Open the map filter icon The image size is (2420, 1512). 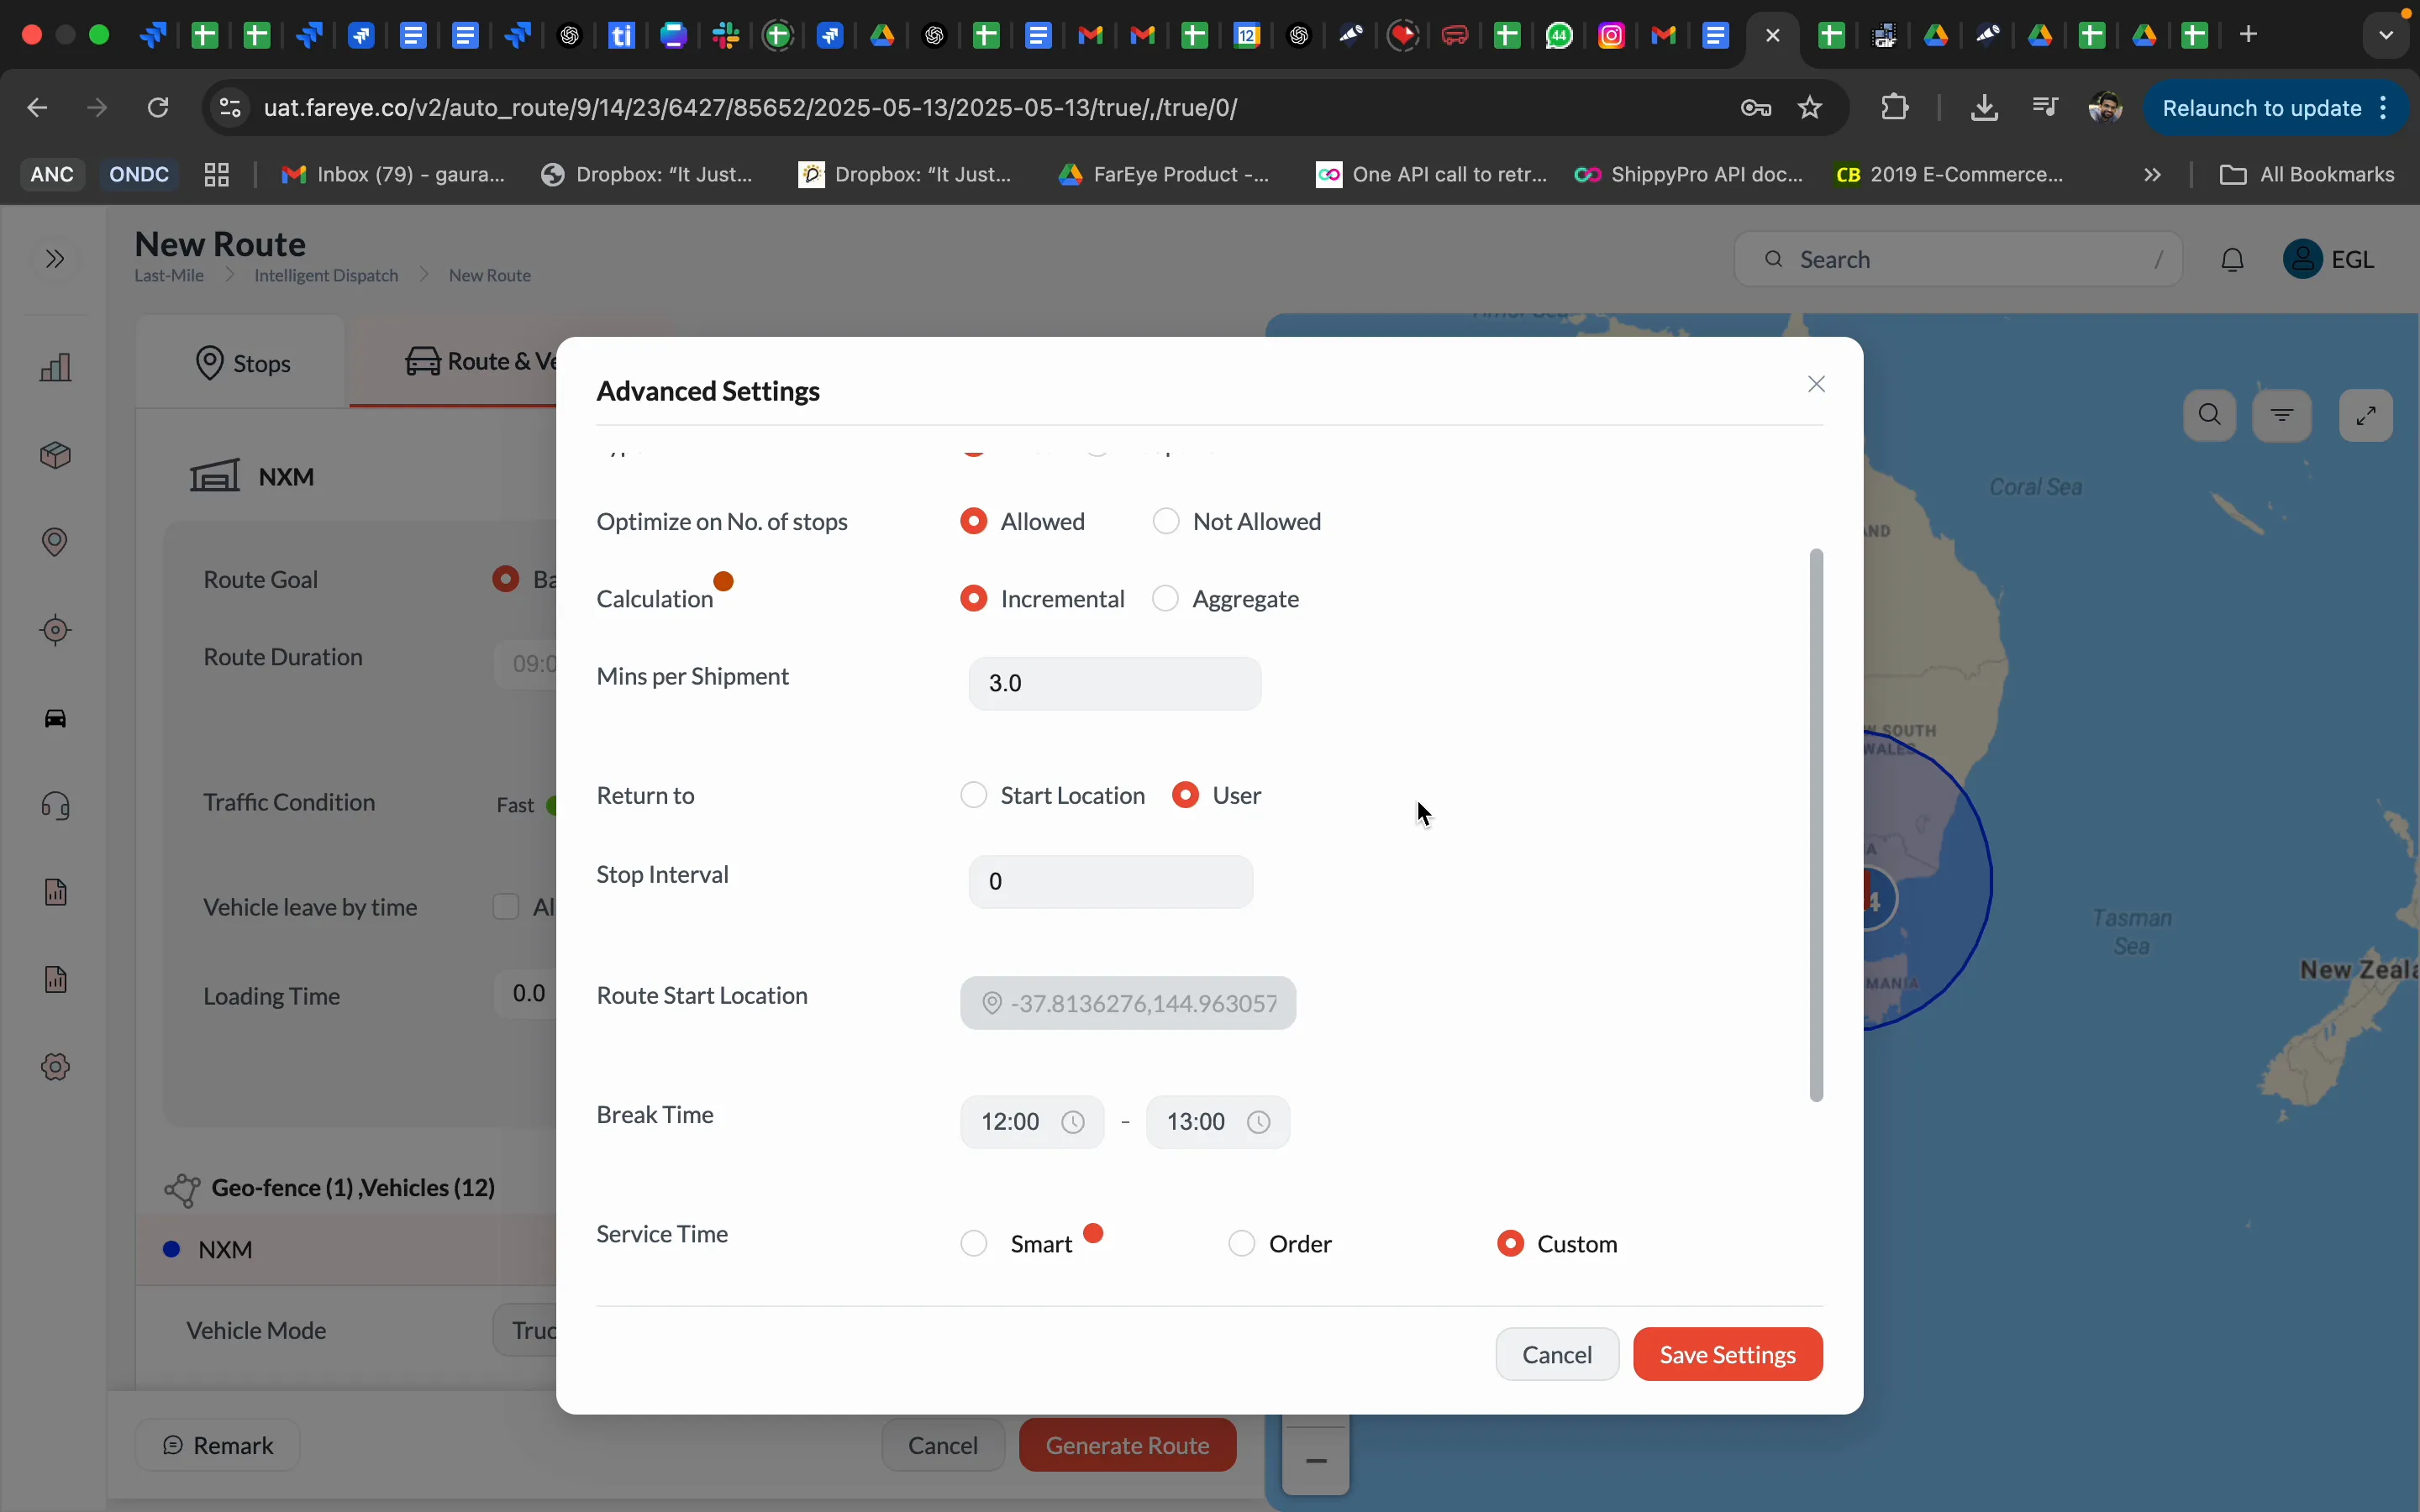(x=2282, y=415)
